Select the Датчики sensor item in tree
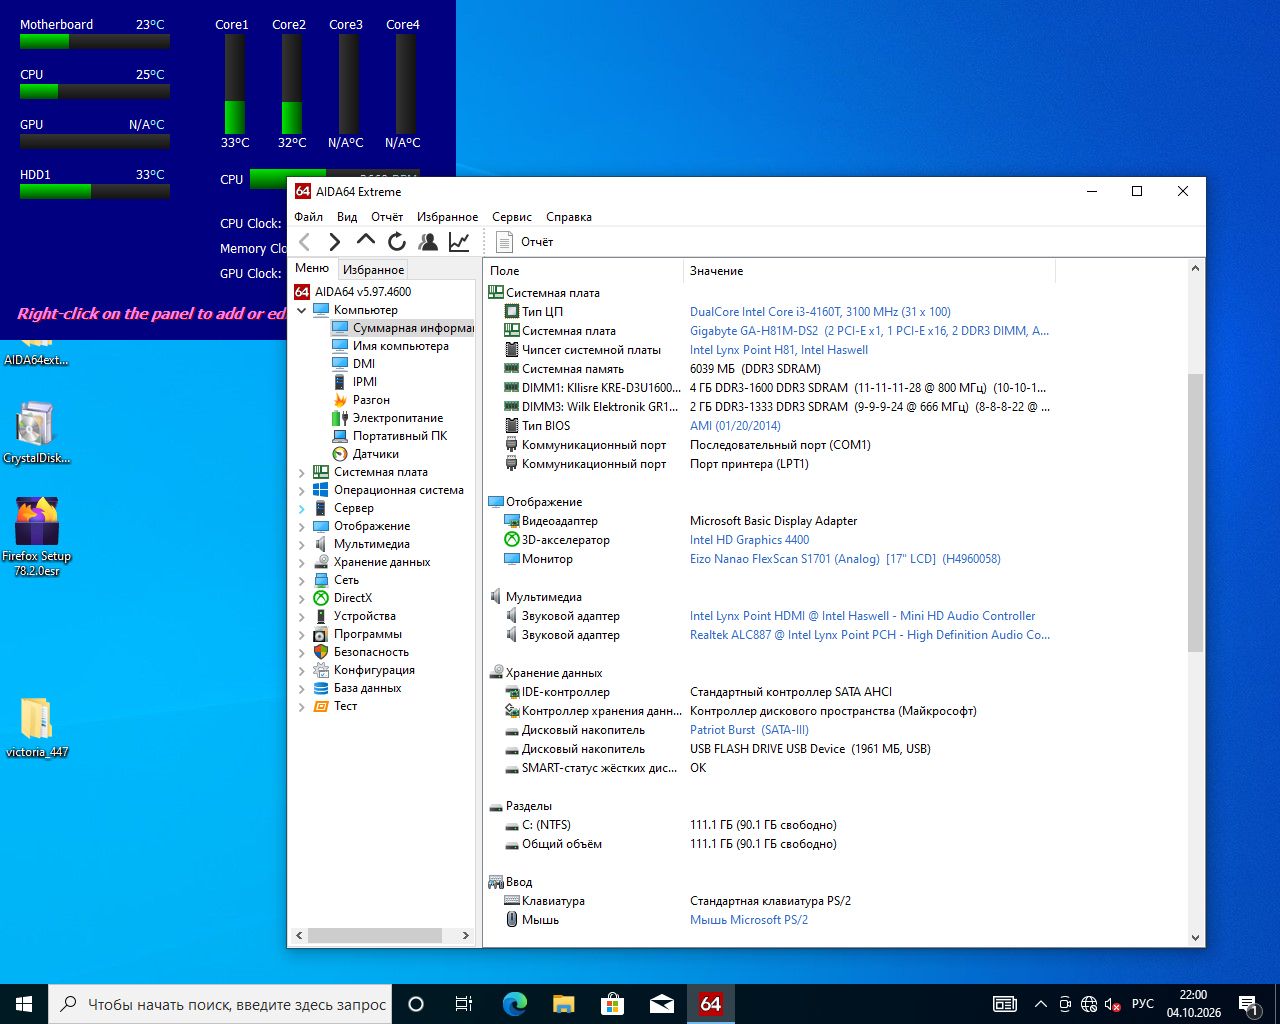 [375, 454]
